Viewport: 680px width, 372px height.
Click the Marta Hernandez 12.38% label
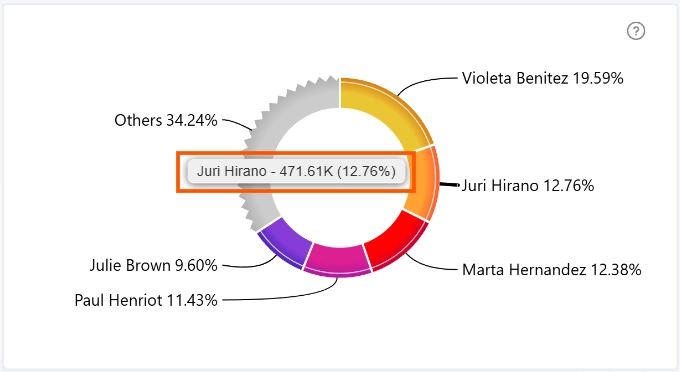tap(551, 270)
